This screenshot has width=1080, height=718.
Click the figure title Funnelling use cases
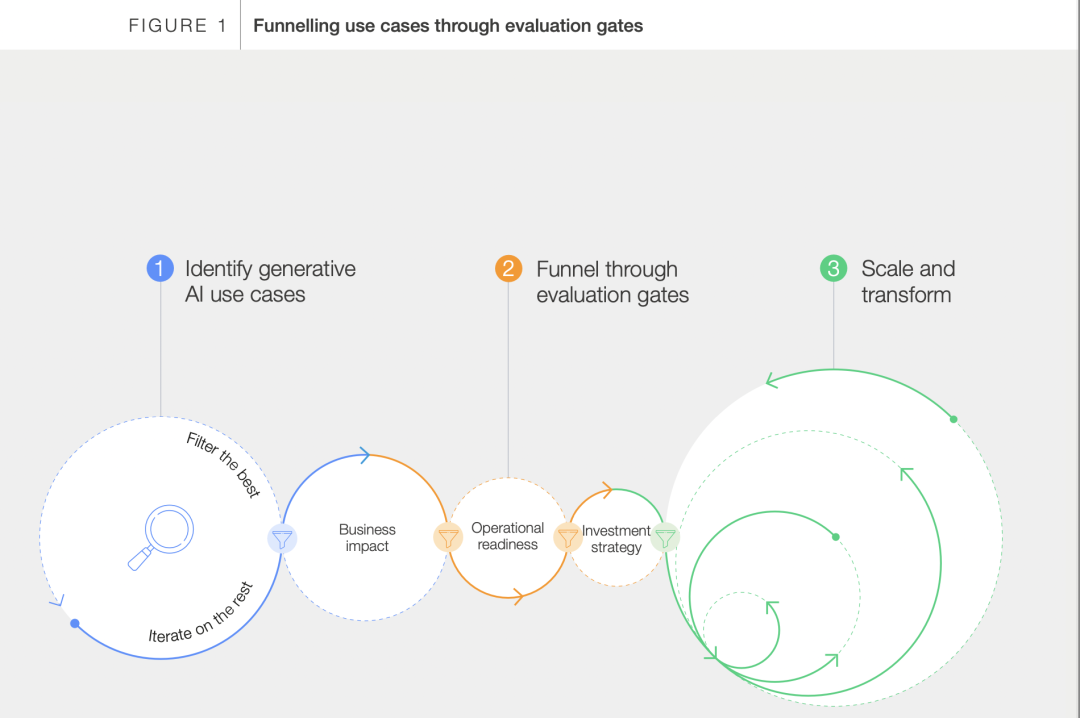click(448, 25)
